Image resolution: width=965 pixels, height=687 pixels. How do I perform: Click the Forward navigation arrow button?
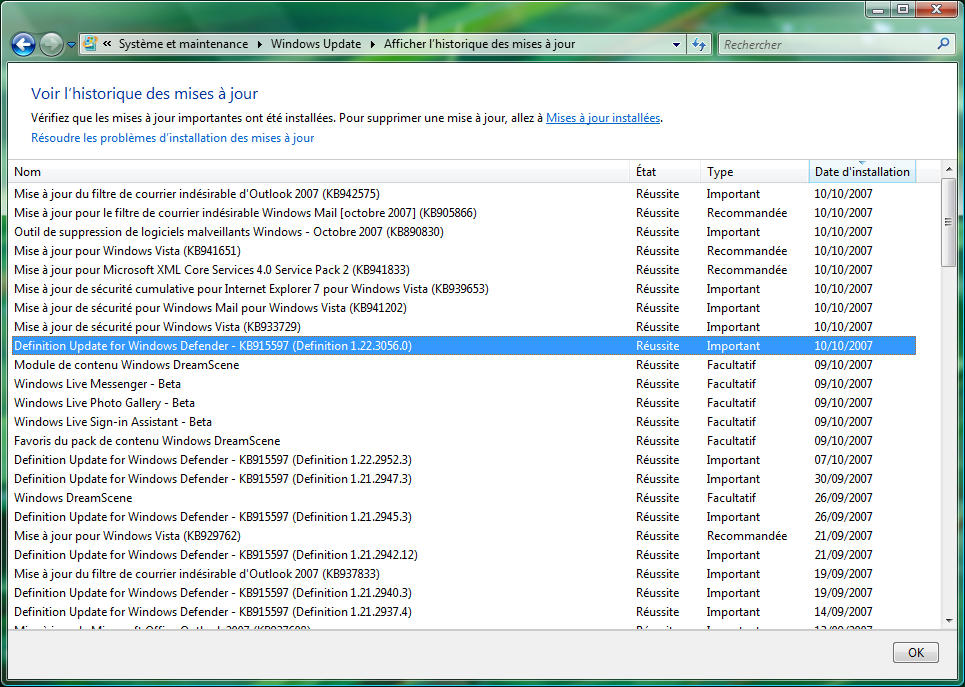click(50, 44)
